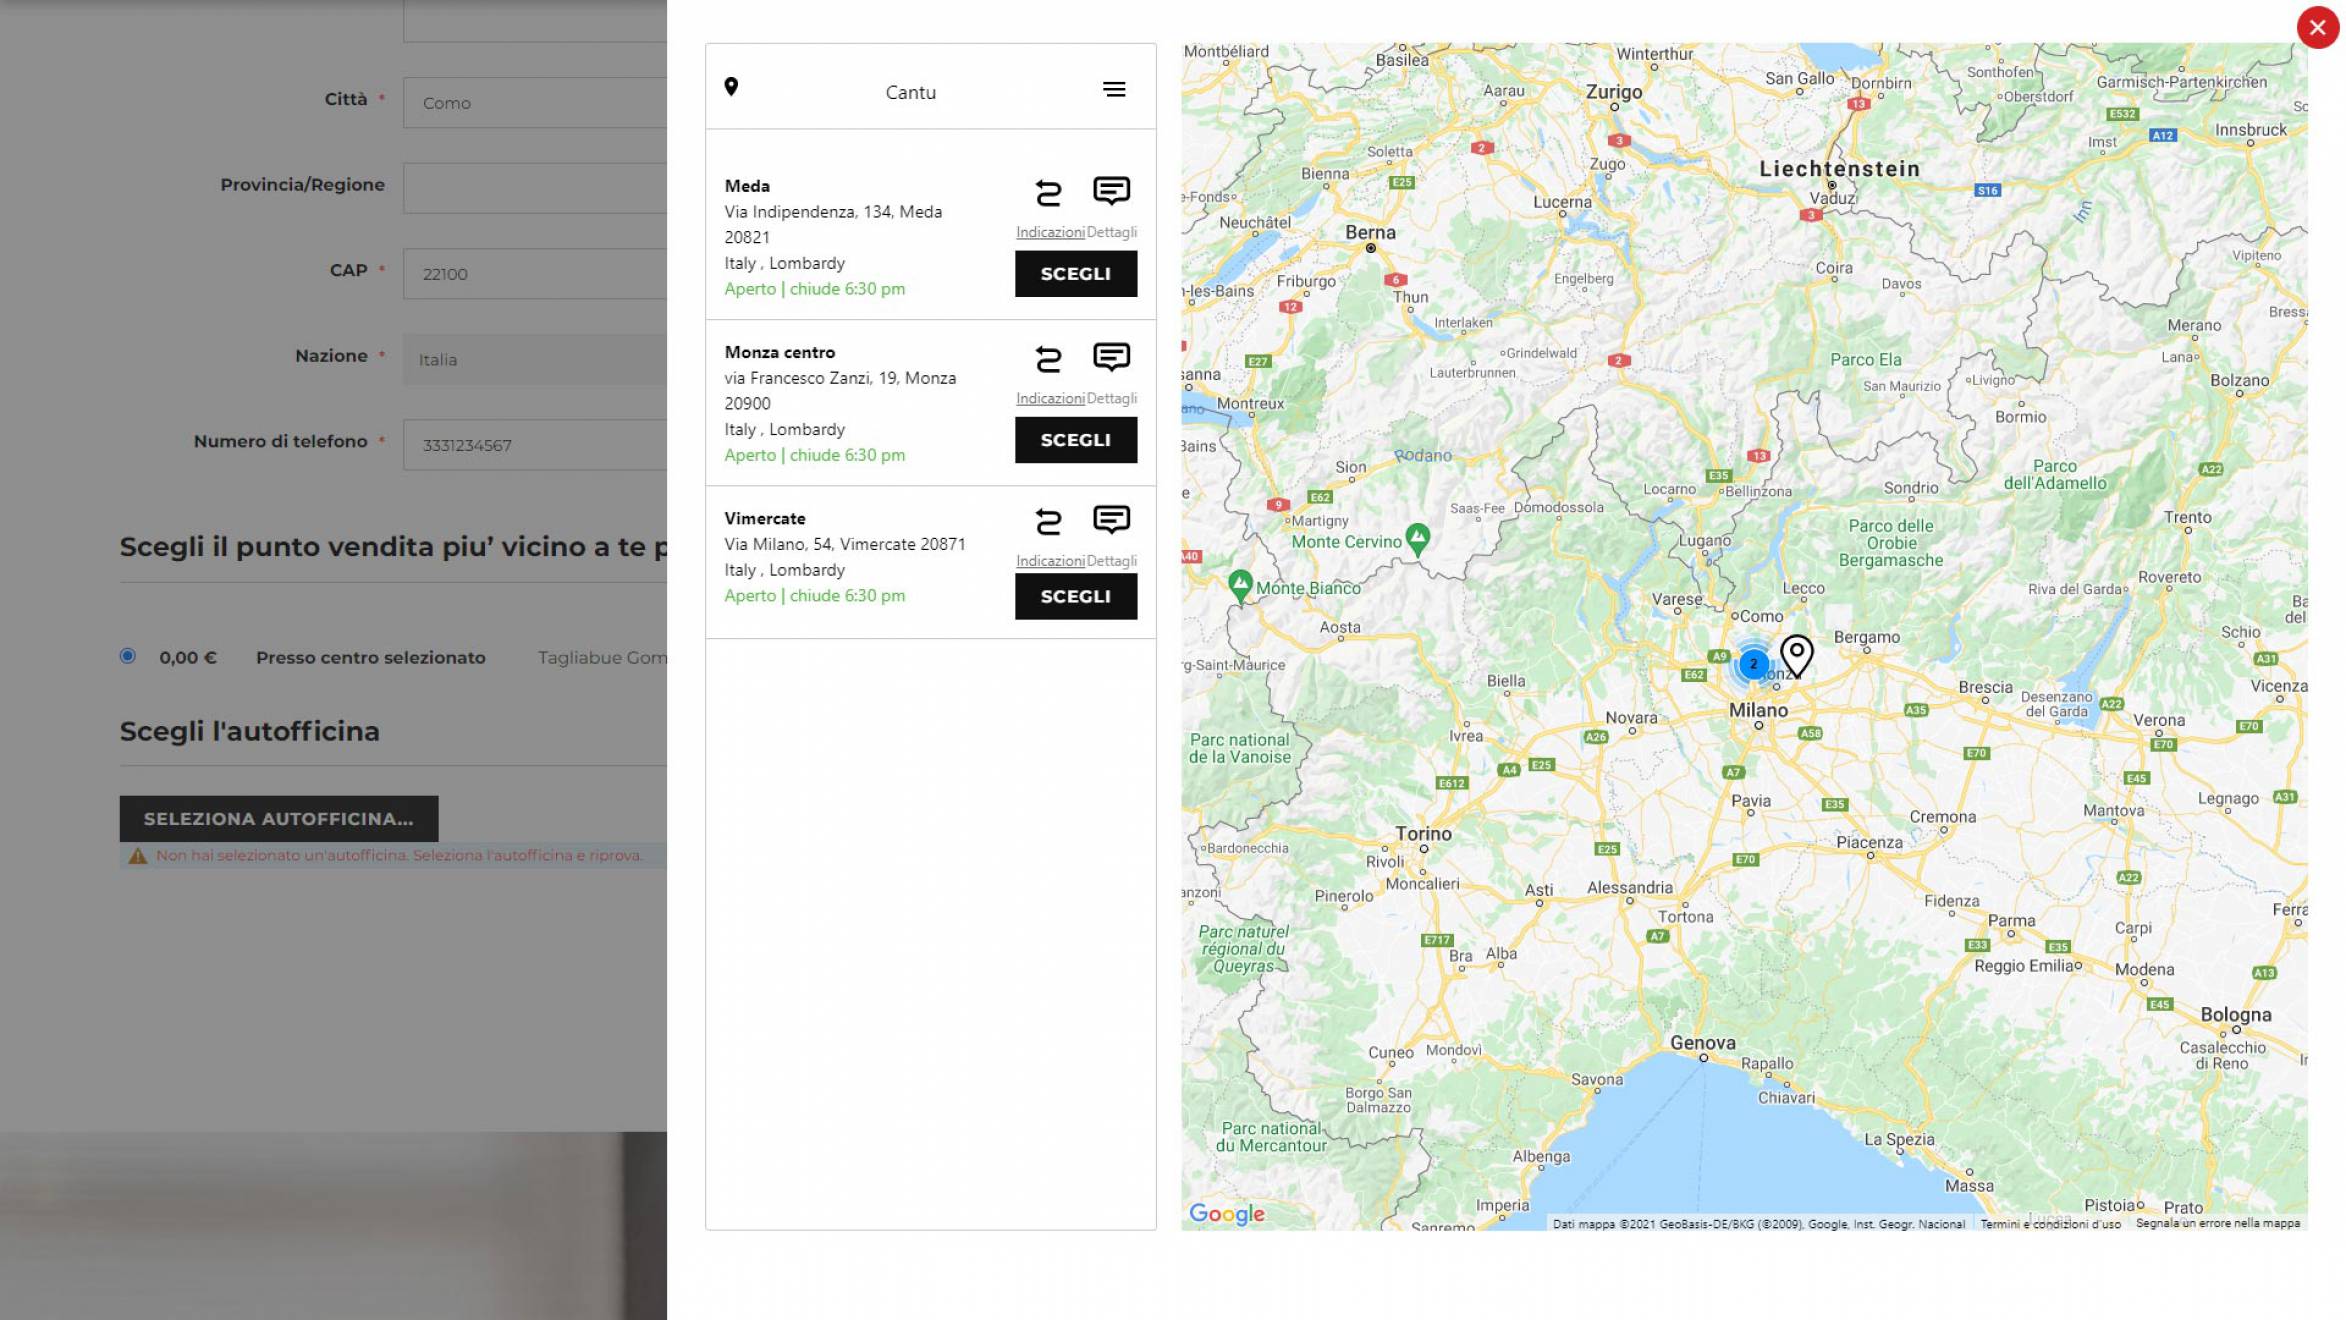This screenshot has width=2346, height=1320.
Task: Open Indicazioni link for Monza centro
Action: click(x=1050, y=398)
